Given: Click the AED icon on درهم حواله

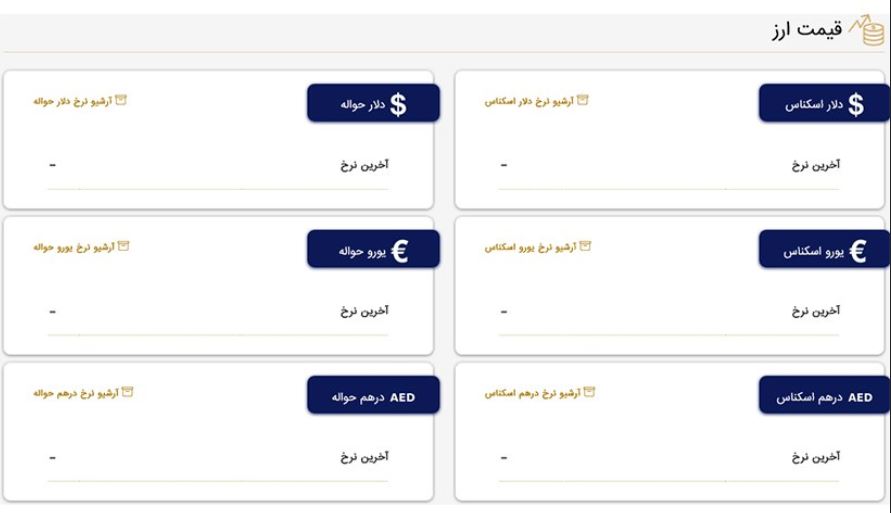Looking at the screenshot, I should click(x=402, y=398).
